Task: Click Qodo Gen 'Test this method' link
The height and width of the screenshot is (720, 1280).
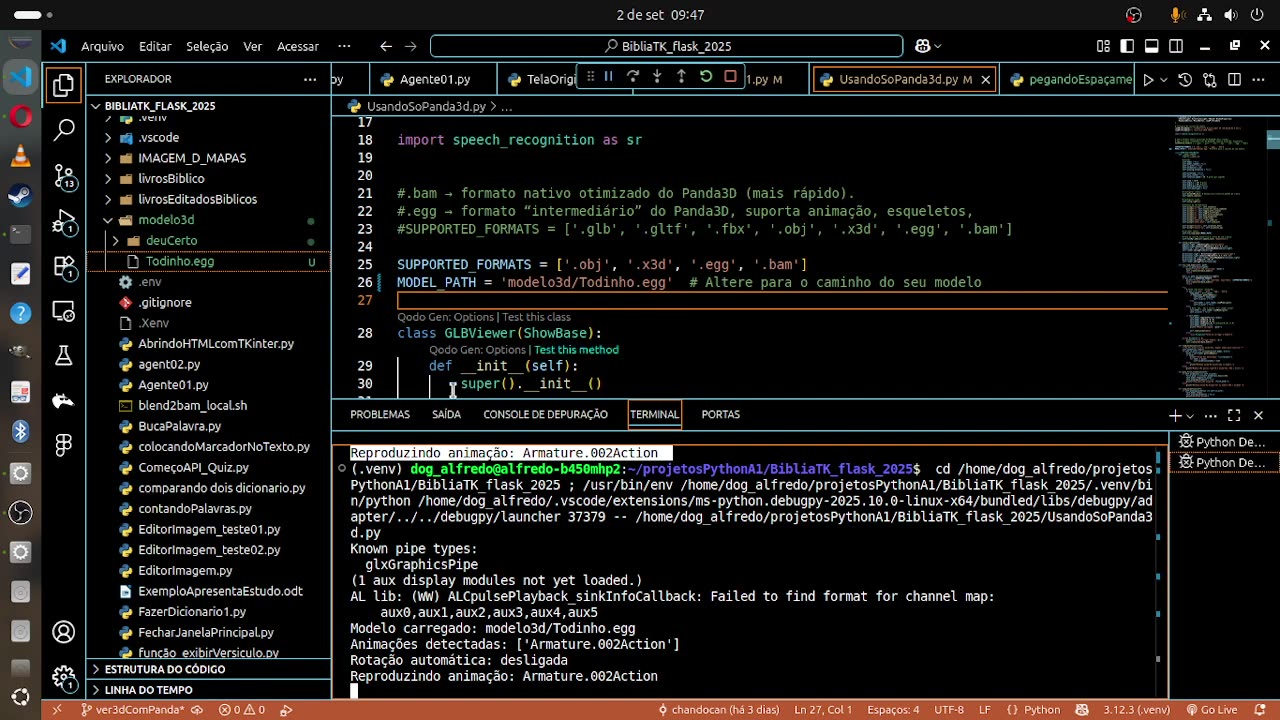Action: click(x=576, y=350)
